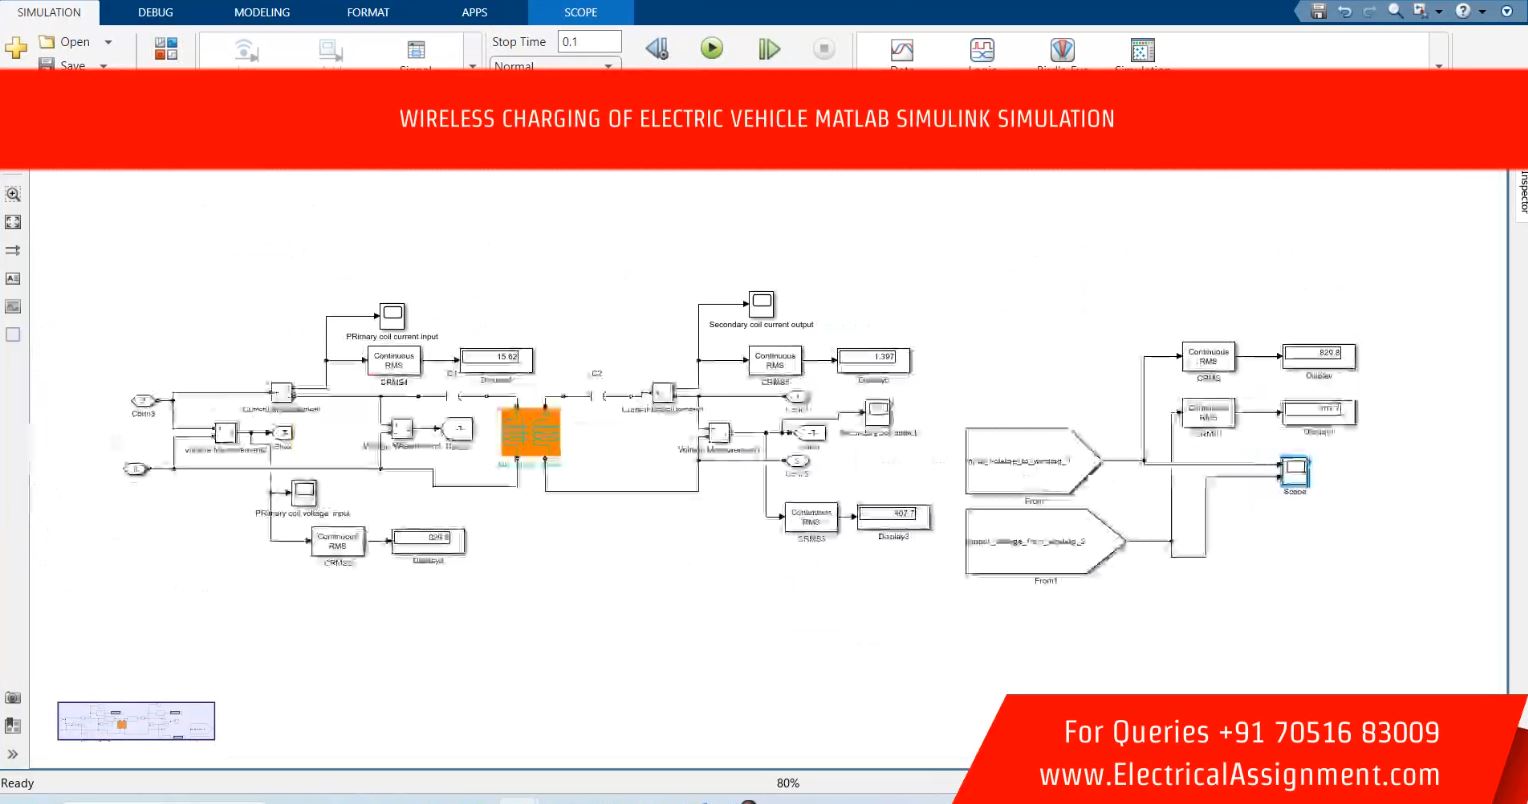This screenshot has height=804, width=1528.
Task: Click the model overview thumbnail
Action: pos(136,721)
